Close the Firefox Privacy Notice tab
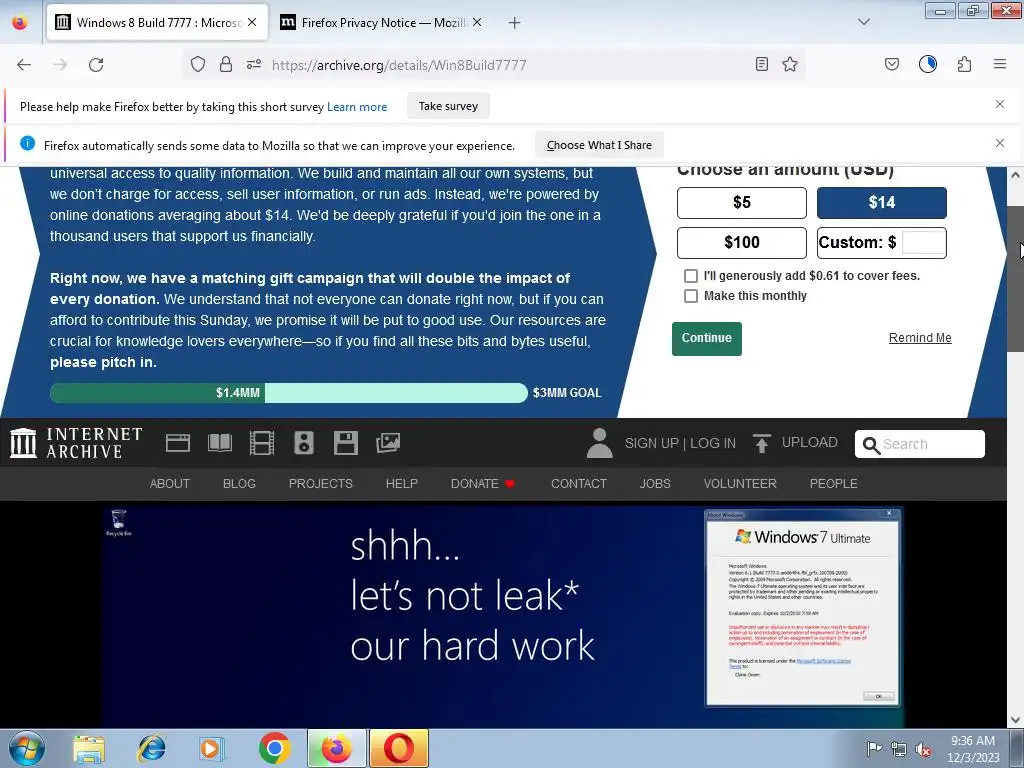Image resolution: width=1024 pixels, height=768 pixels. (x=477, y=22)
